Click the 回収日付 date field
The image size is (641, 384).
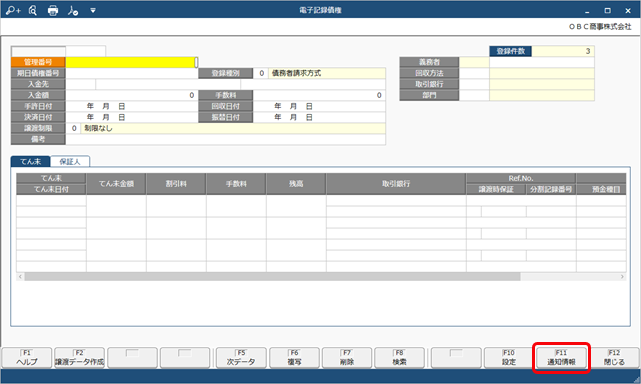click(319, 106)
